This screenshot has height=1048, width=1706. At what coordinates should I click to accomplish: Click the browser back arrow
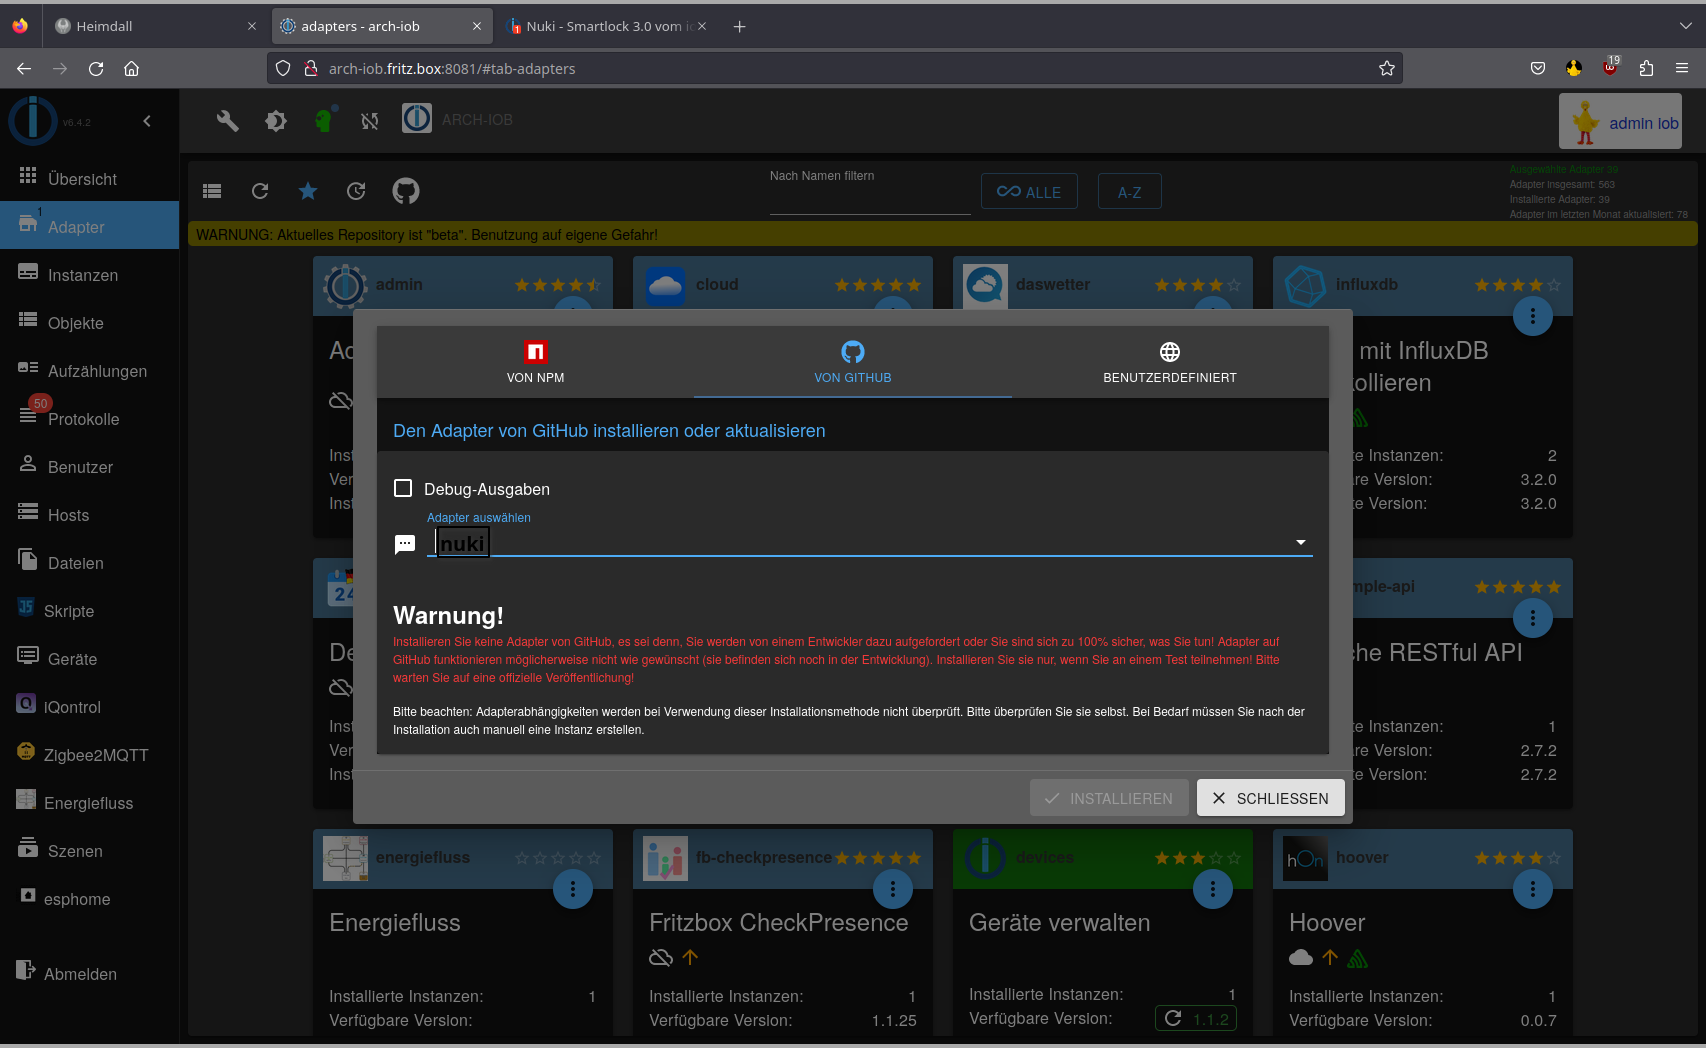tap(24, 68)
